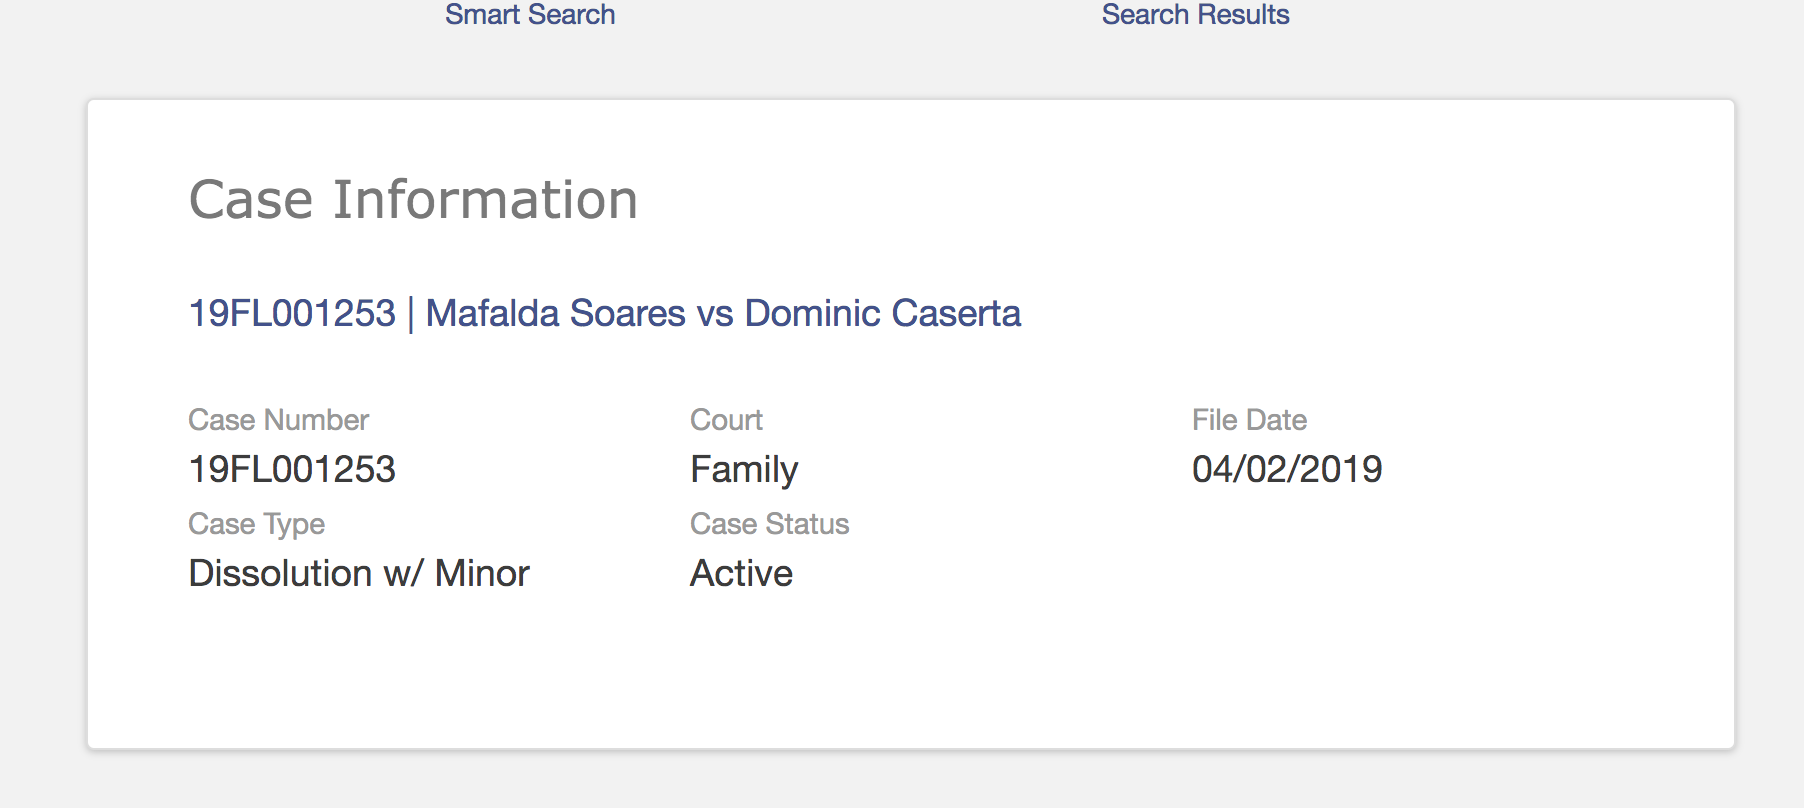Click the word "Search" in Smart Search
The width and height of the screenshot is (1804, 808).
tap(572, 15)
